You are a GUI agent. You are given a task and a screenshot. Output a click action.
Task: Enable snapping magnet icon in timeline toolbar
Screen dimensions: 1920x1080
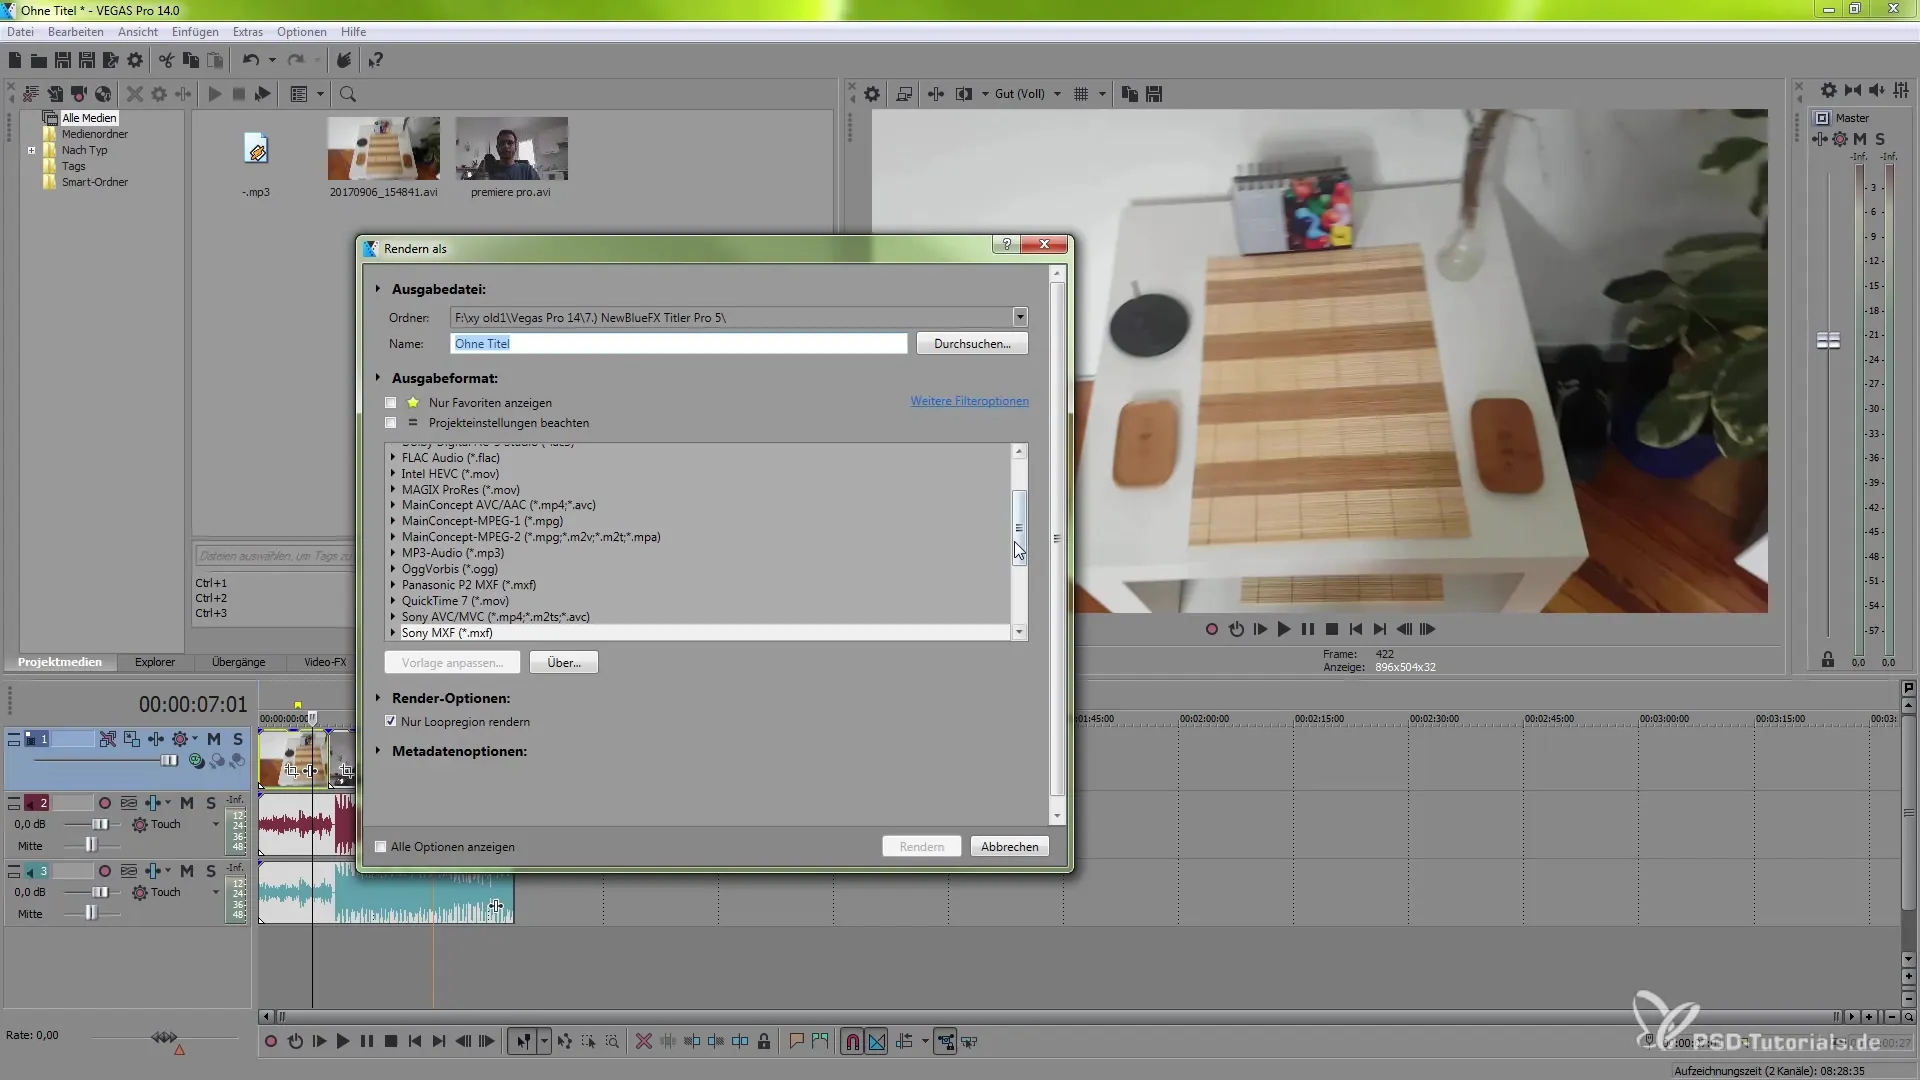tap(852, 1042)
